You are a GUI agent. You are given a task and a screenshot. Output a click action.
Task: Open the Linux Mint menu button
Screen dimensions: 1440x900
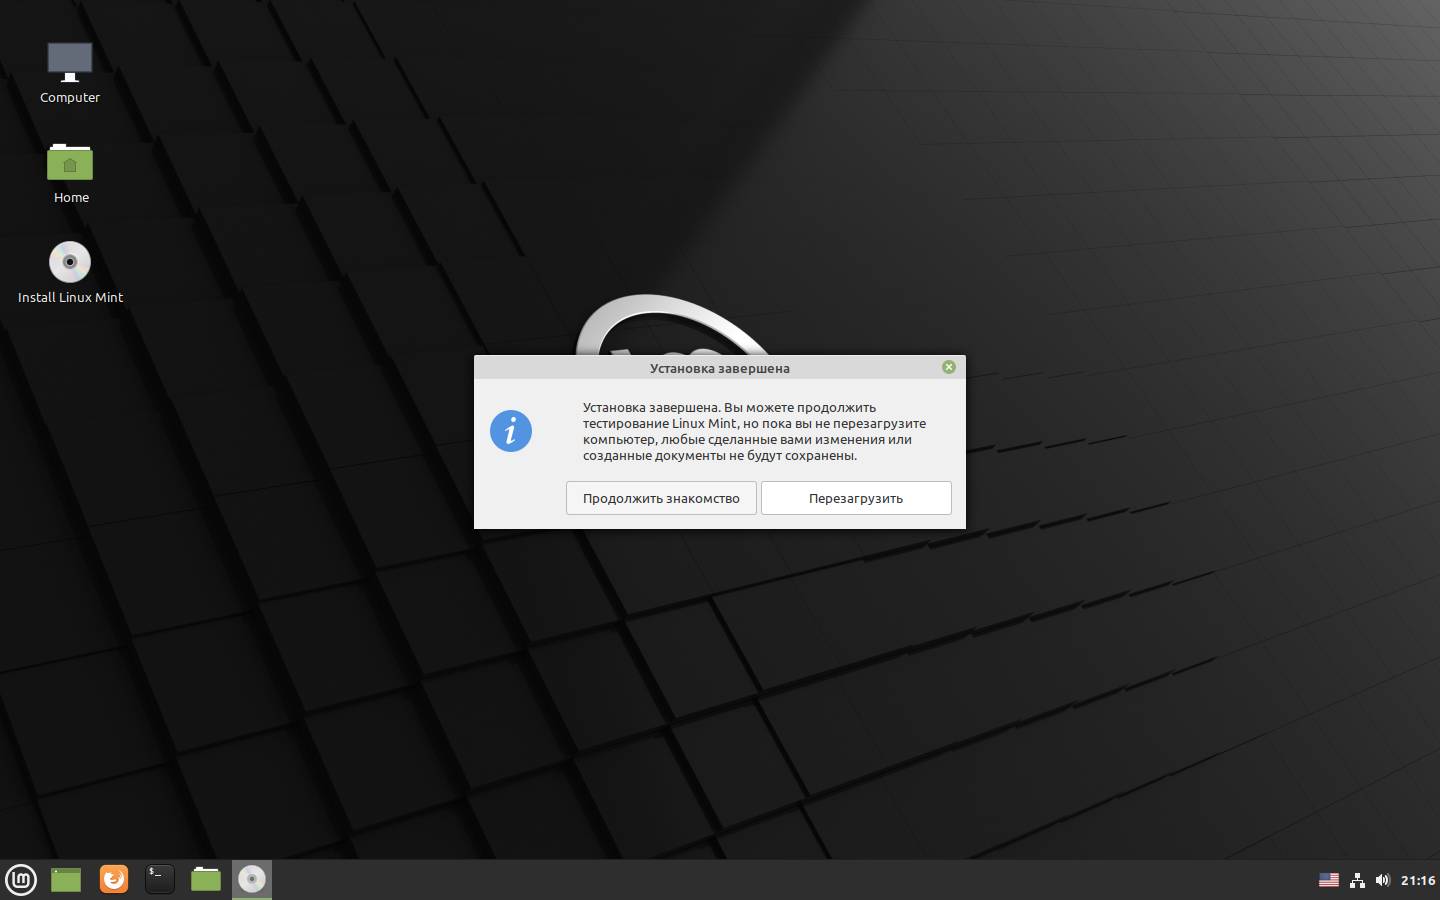[21, 879]
